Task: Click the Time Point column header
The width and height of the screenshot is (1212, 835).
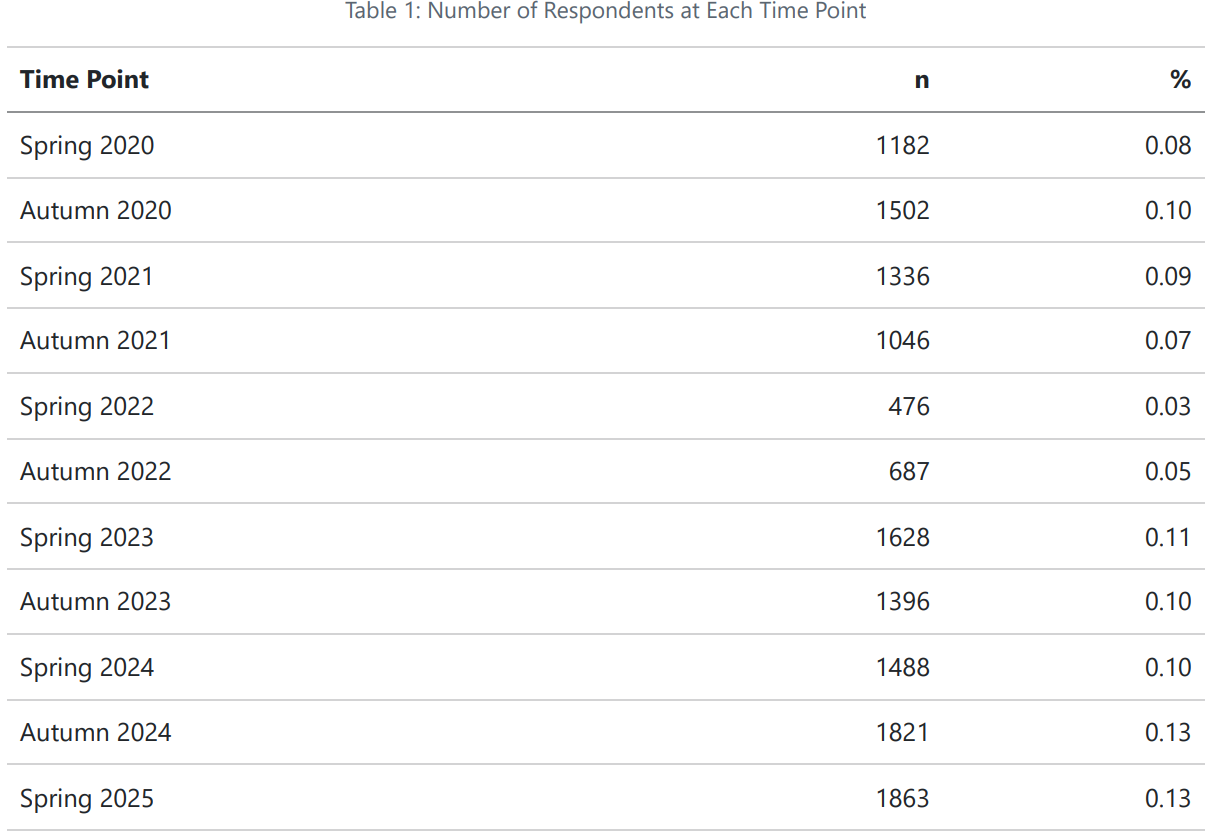Action: pyautogui.click(x=84, y=80)
